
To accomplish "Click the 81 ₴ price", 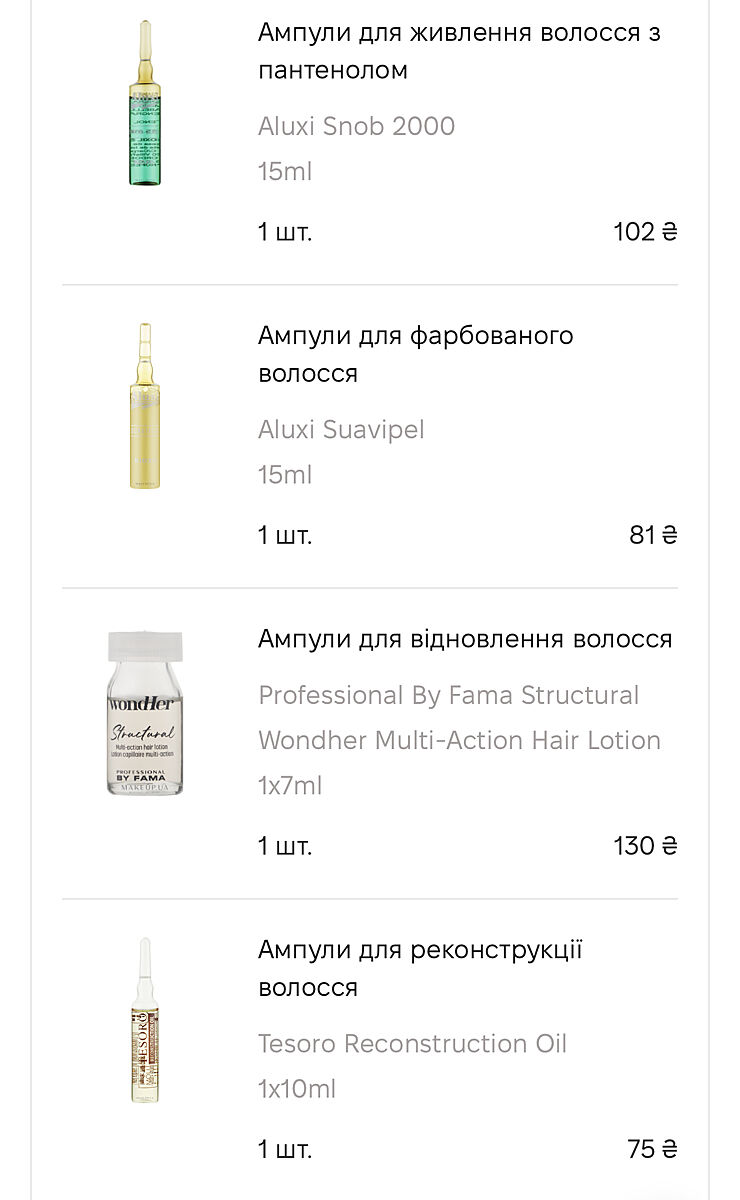I will coord(653,535).
